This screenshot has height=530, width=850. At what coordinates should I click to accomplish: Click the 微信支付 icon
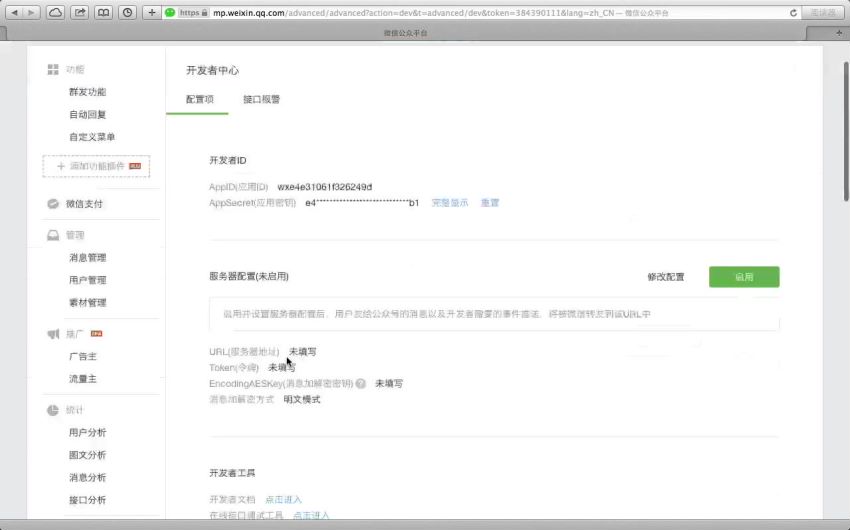pos(53,204)
